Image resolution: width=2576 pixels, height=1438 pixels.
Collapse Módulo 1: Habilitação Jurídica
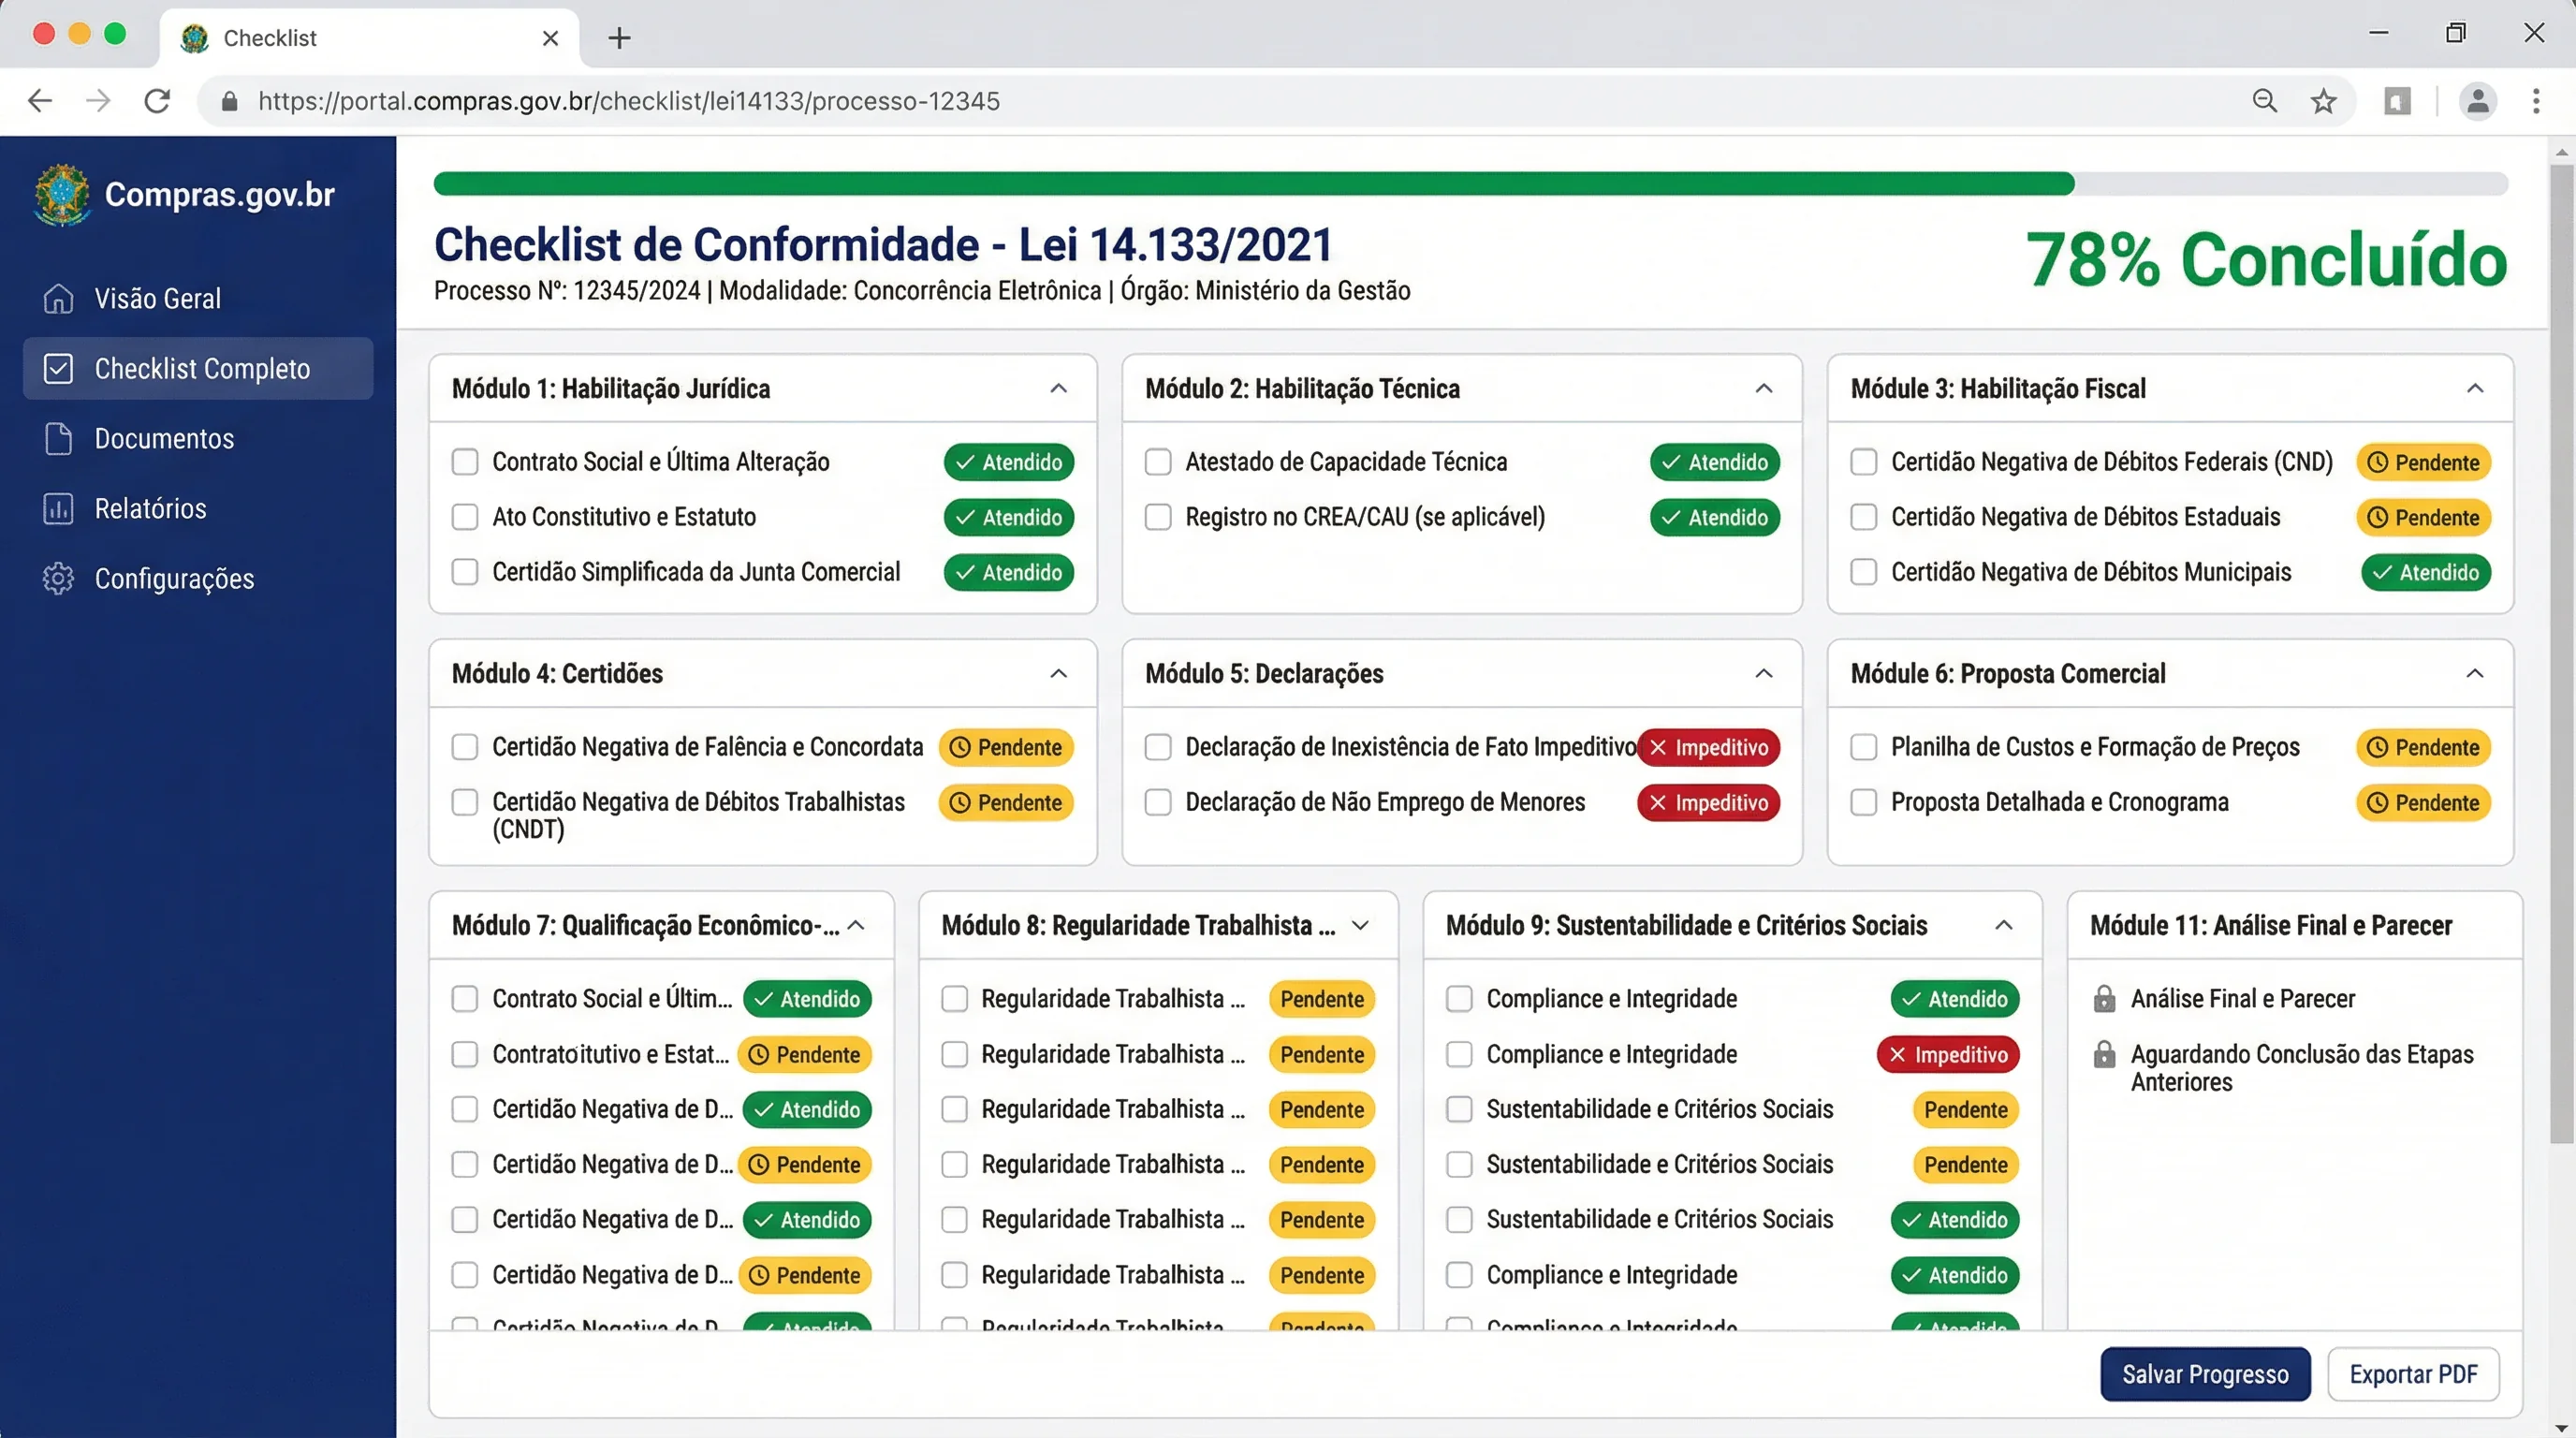pyautogui.click(x=1059, y=388)
